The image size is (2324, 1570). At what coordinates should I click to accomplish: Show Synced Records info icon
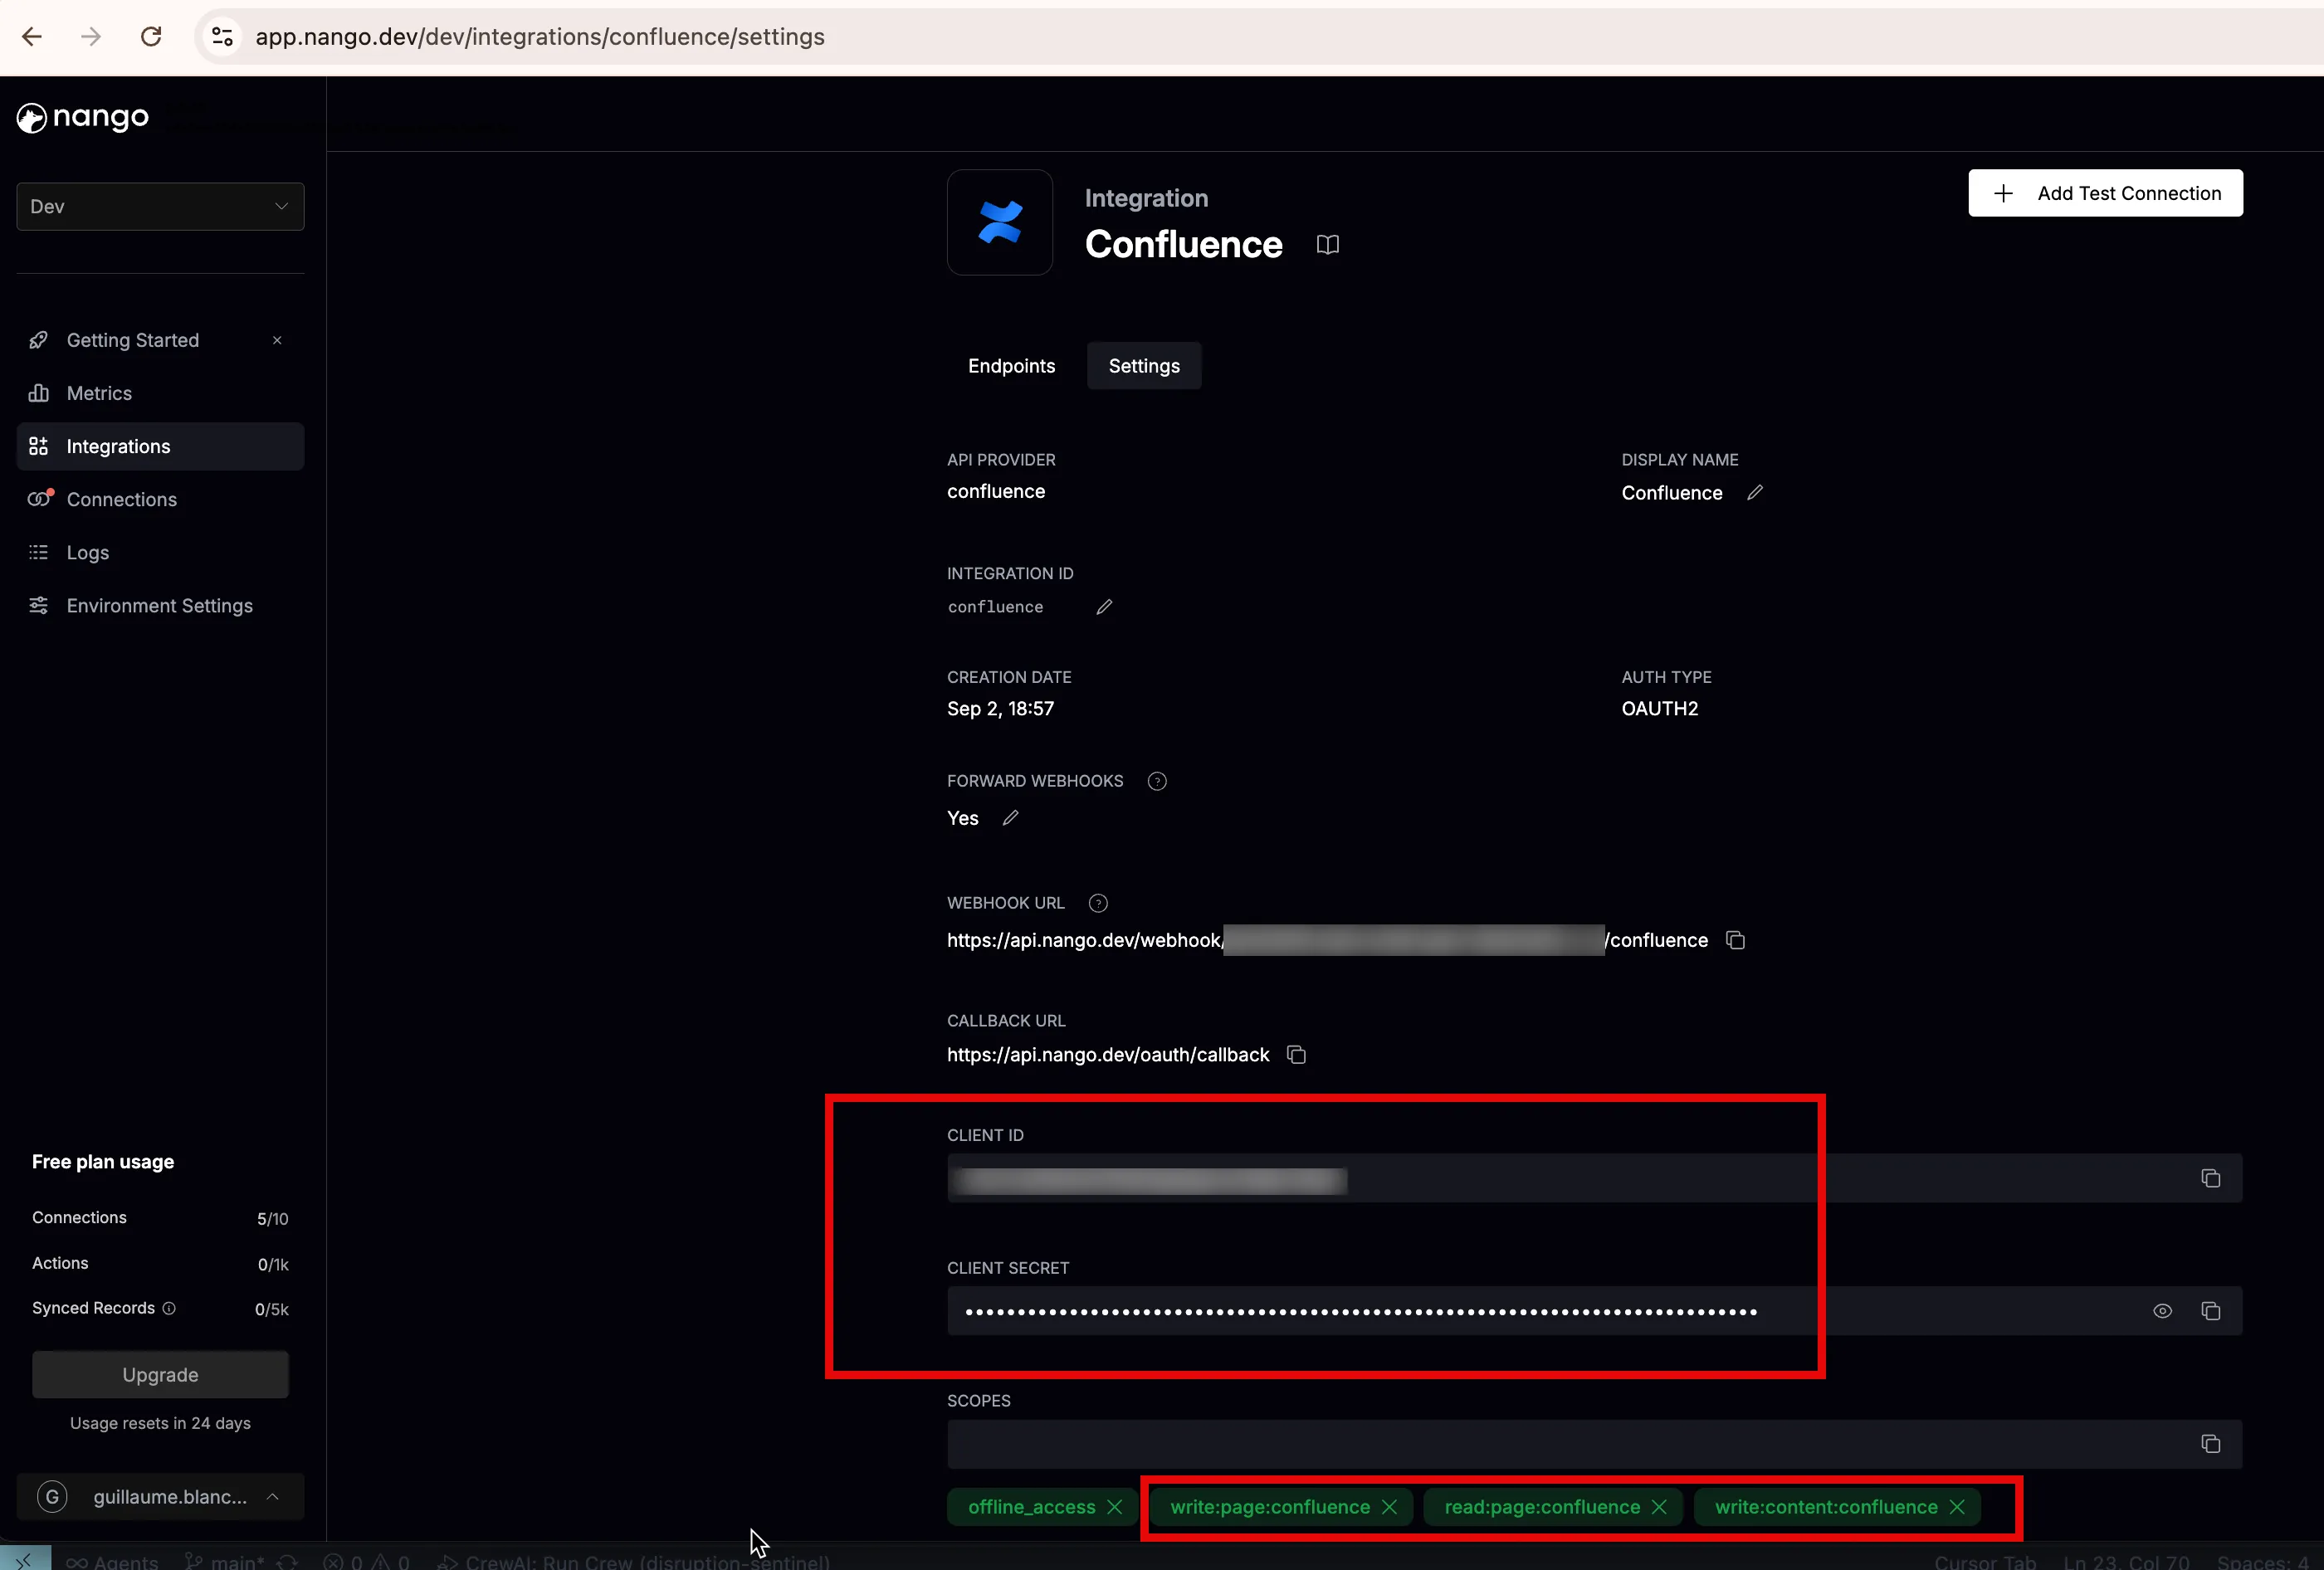[169, 1308]
